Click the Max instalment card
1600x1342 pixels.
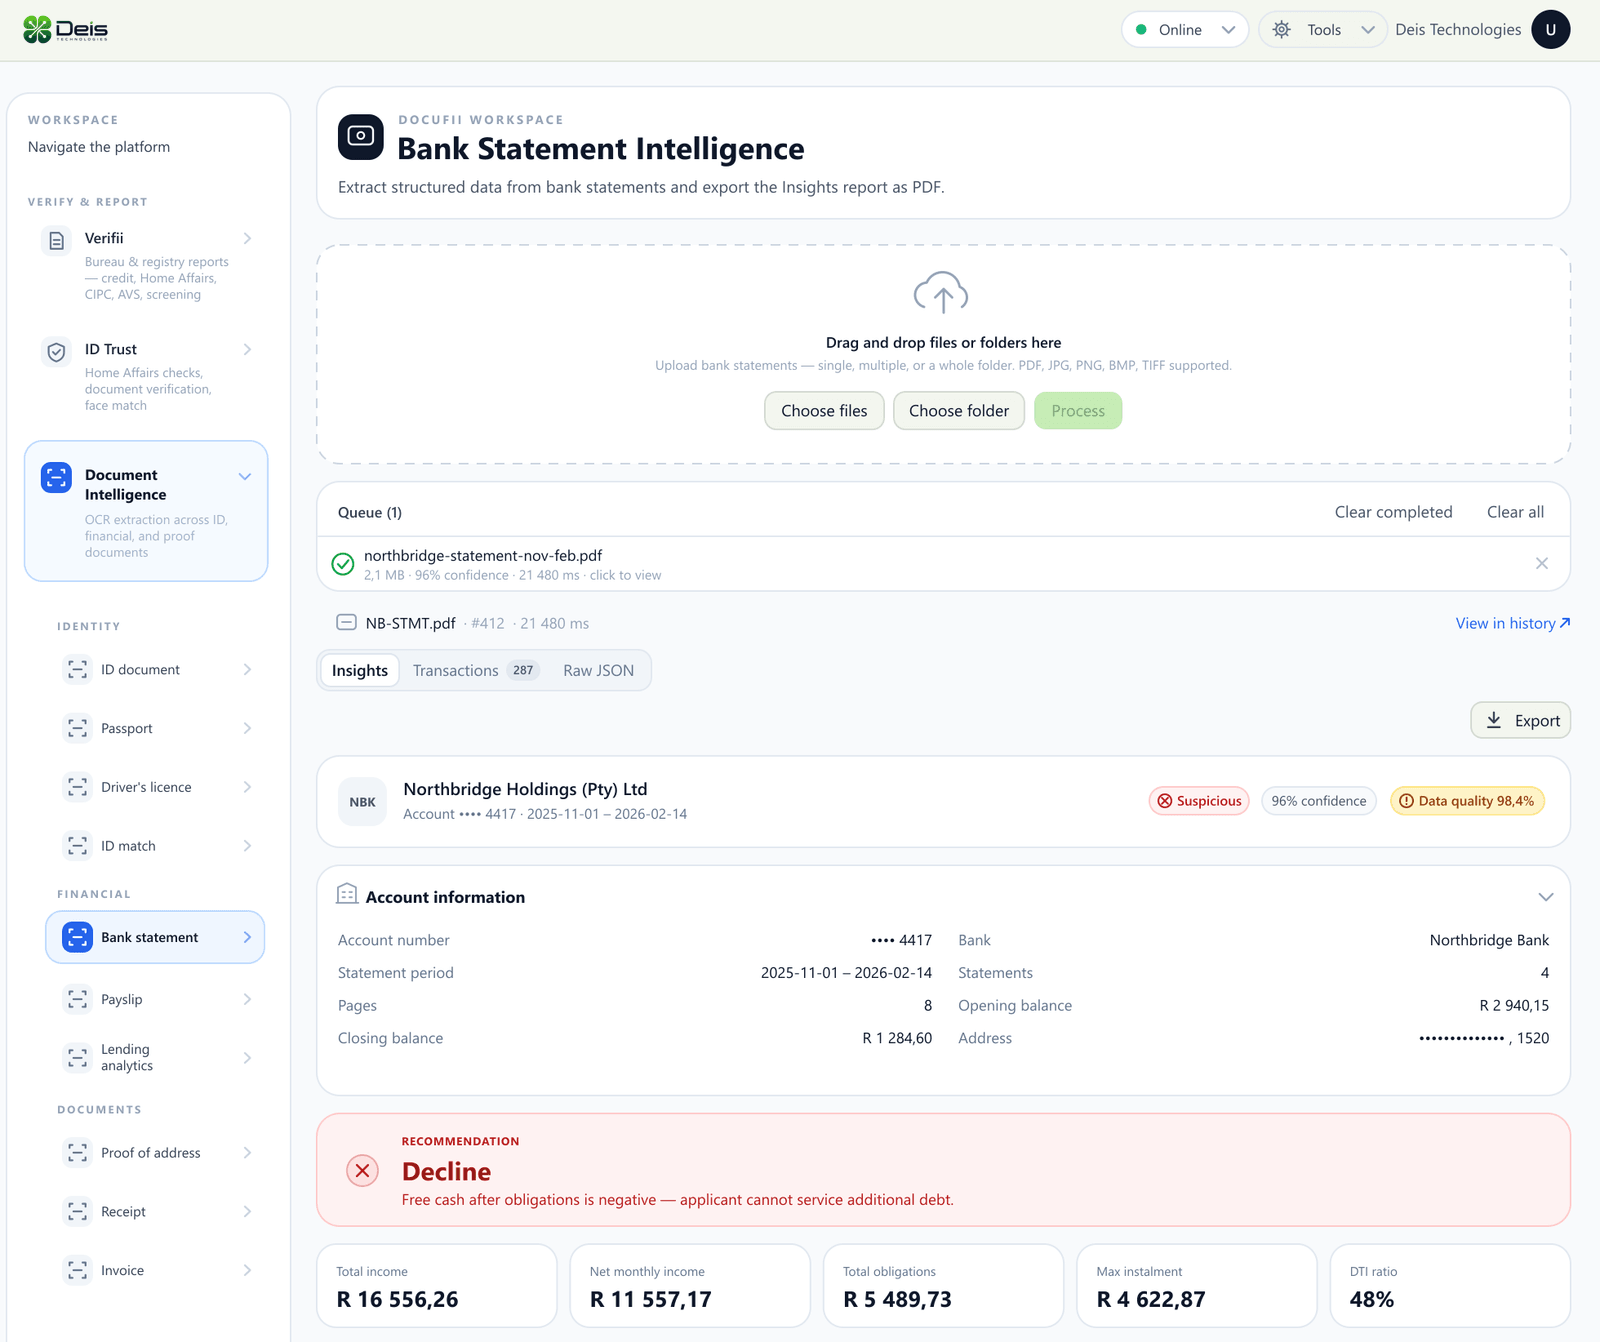tap(1197, 1286)
